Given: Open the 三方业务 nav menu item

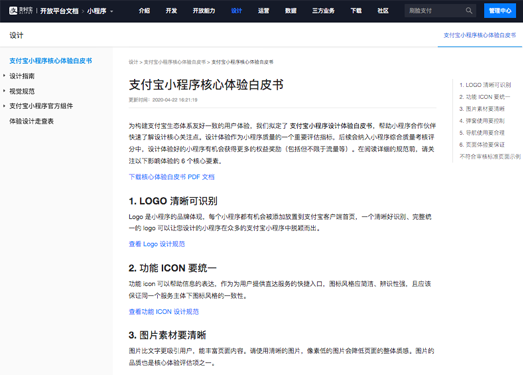Looking at the screenshot, I should (x=323, y=11).
